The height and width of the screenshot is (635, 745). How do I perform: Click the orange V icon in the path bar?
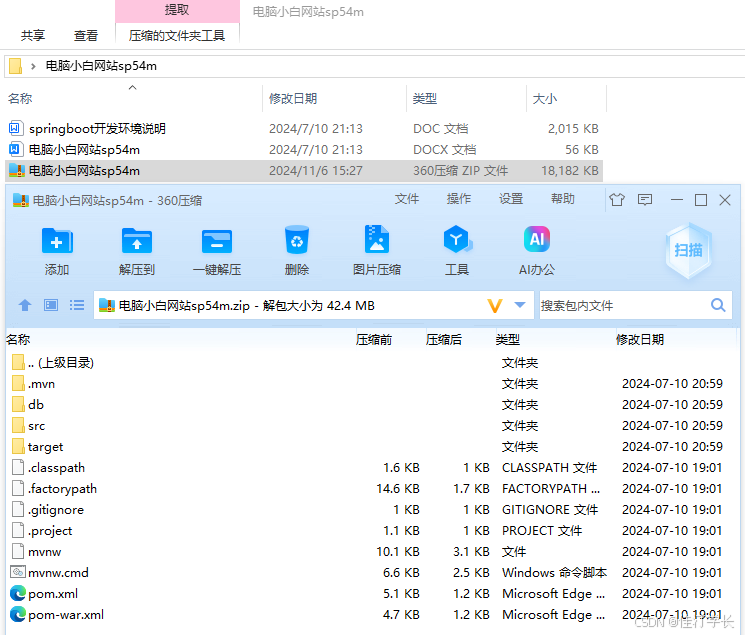click(x=495, y=305)
